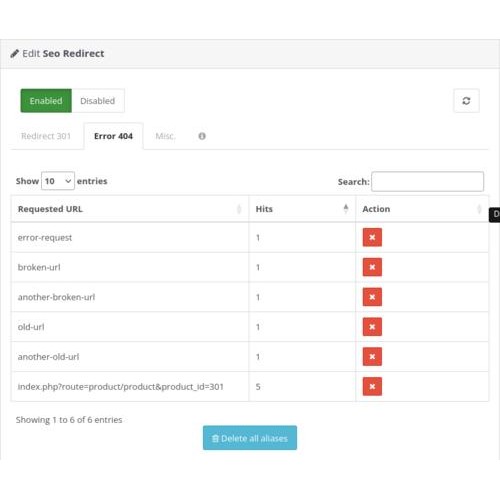The width and height of the screenshot is (500, 500).
Task: Sort table by Hits column
Action: point(302,209)
